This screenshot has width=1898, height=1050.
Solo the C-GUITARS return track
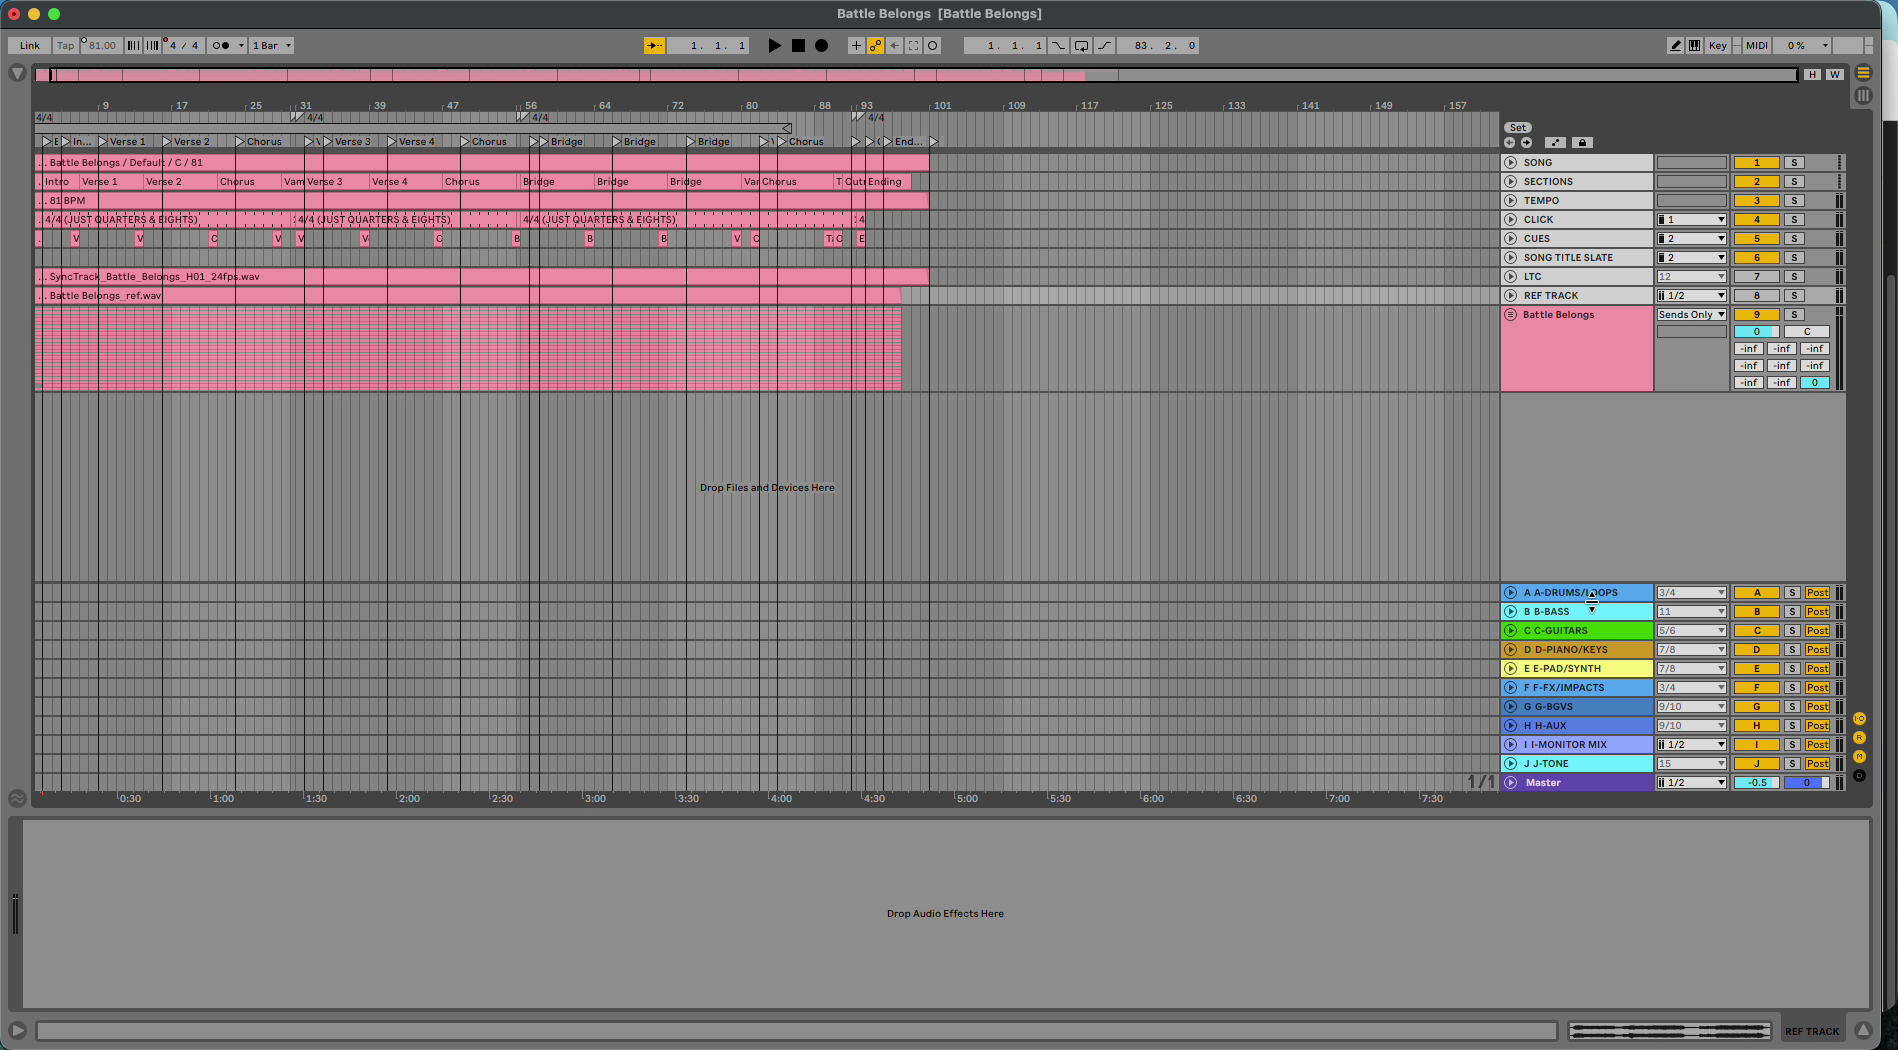click(x=1792, y=630)
